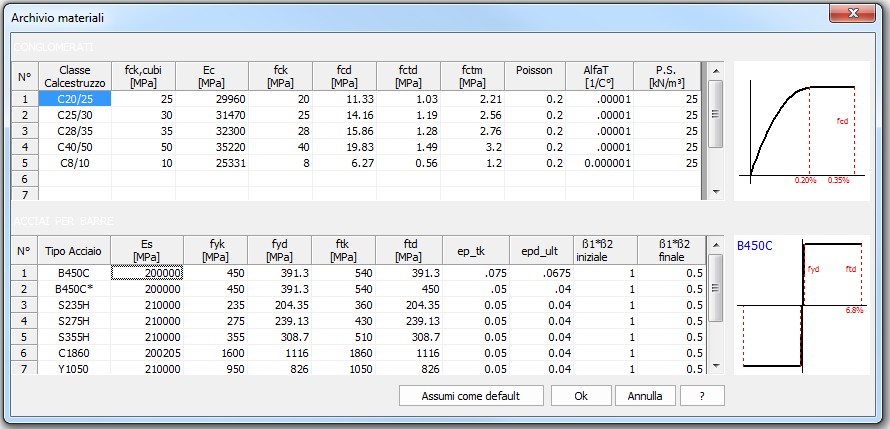Image resolution: width=890 pixels, height=429 pixels.
Task: Click the fyk value 950 cell
Action: point(215,368)
